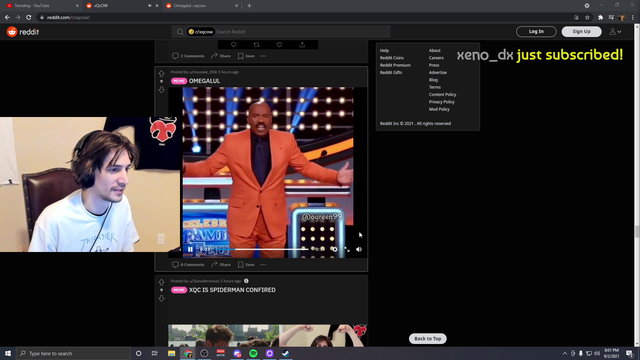Bookmark this page with star icon

(x=587, y=18)
